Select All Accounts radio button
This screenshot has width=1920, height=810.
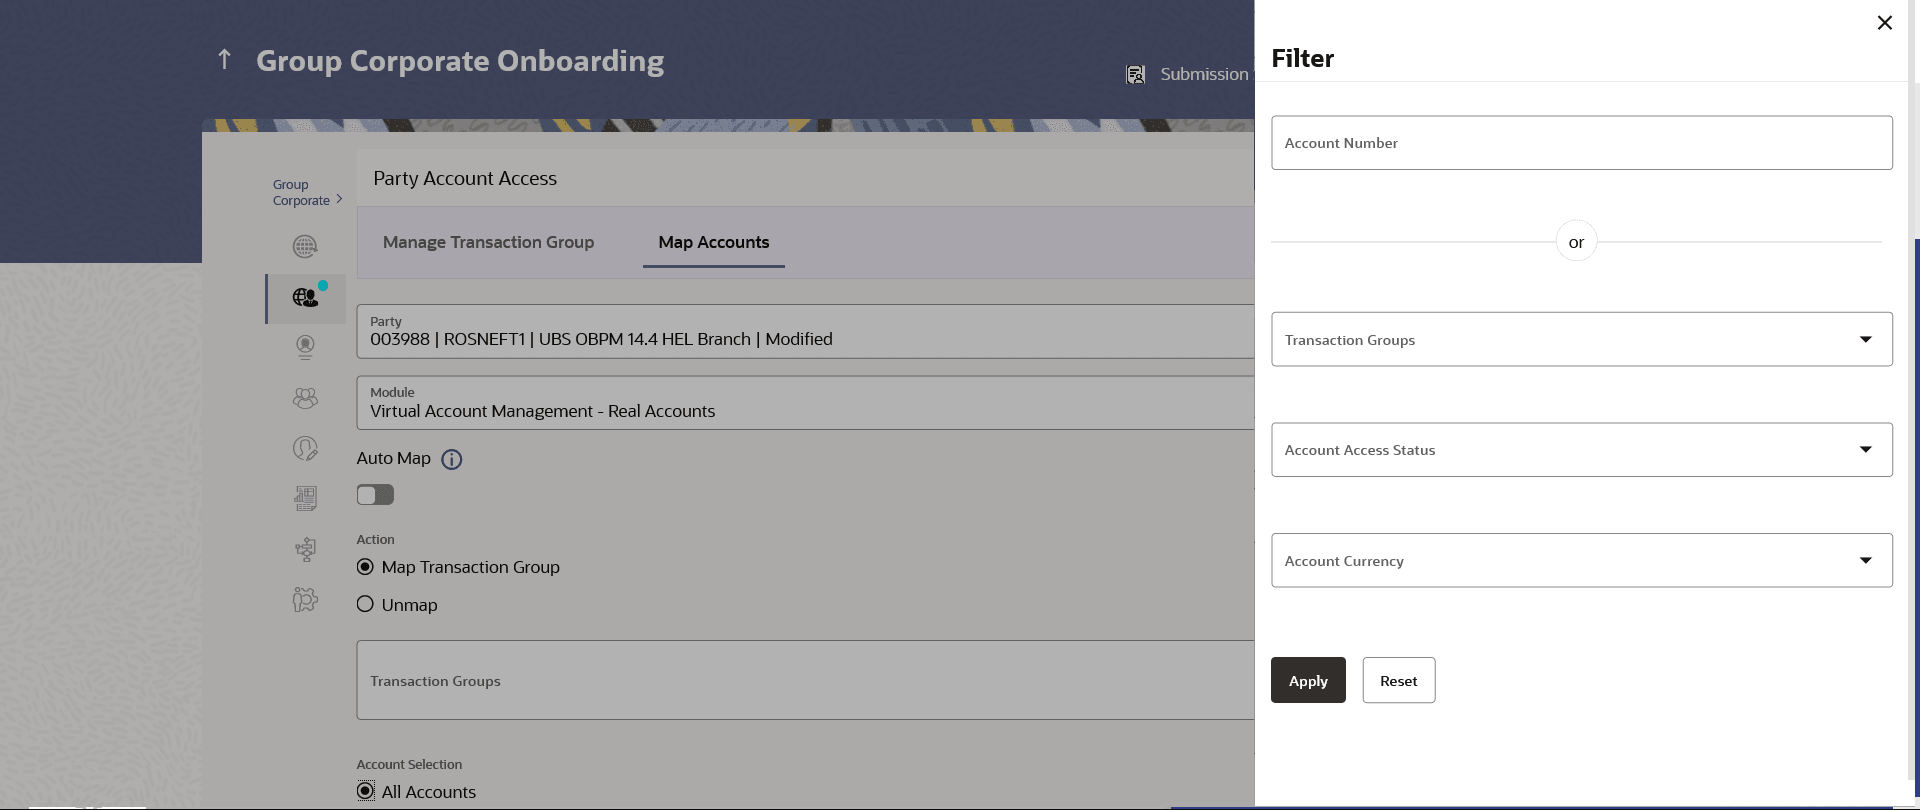pyautogui.click(x=366, y=791)
